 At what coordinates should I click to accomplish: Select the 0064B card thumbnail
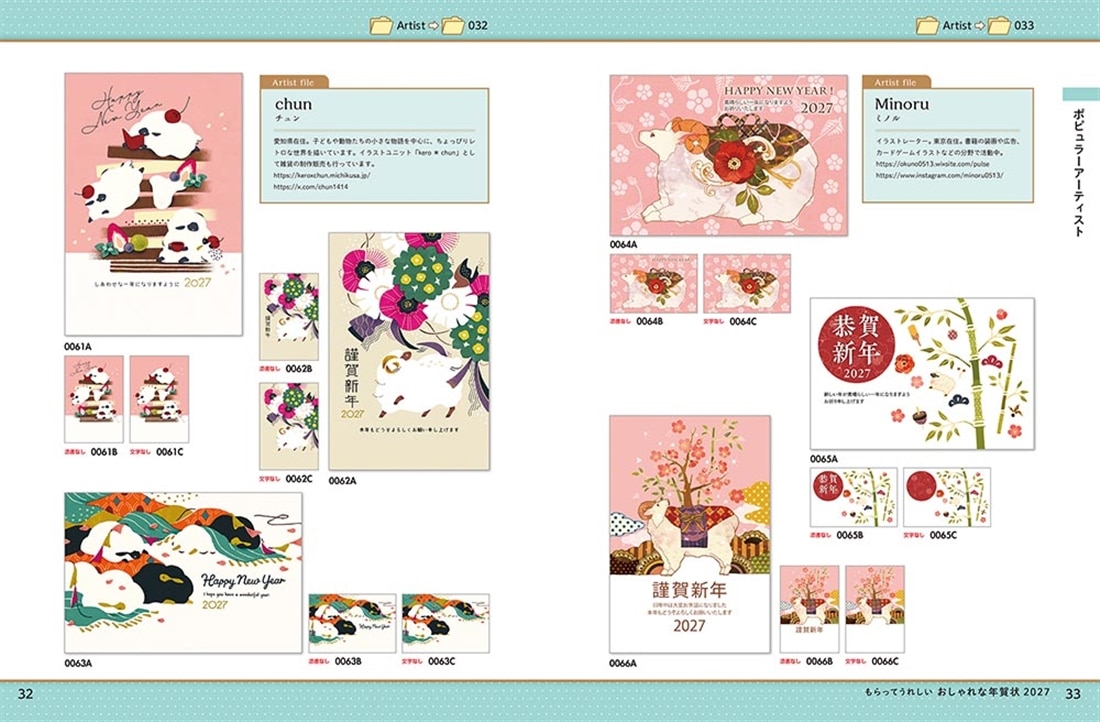click(x=654, y=283)
